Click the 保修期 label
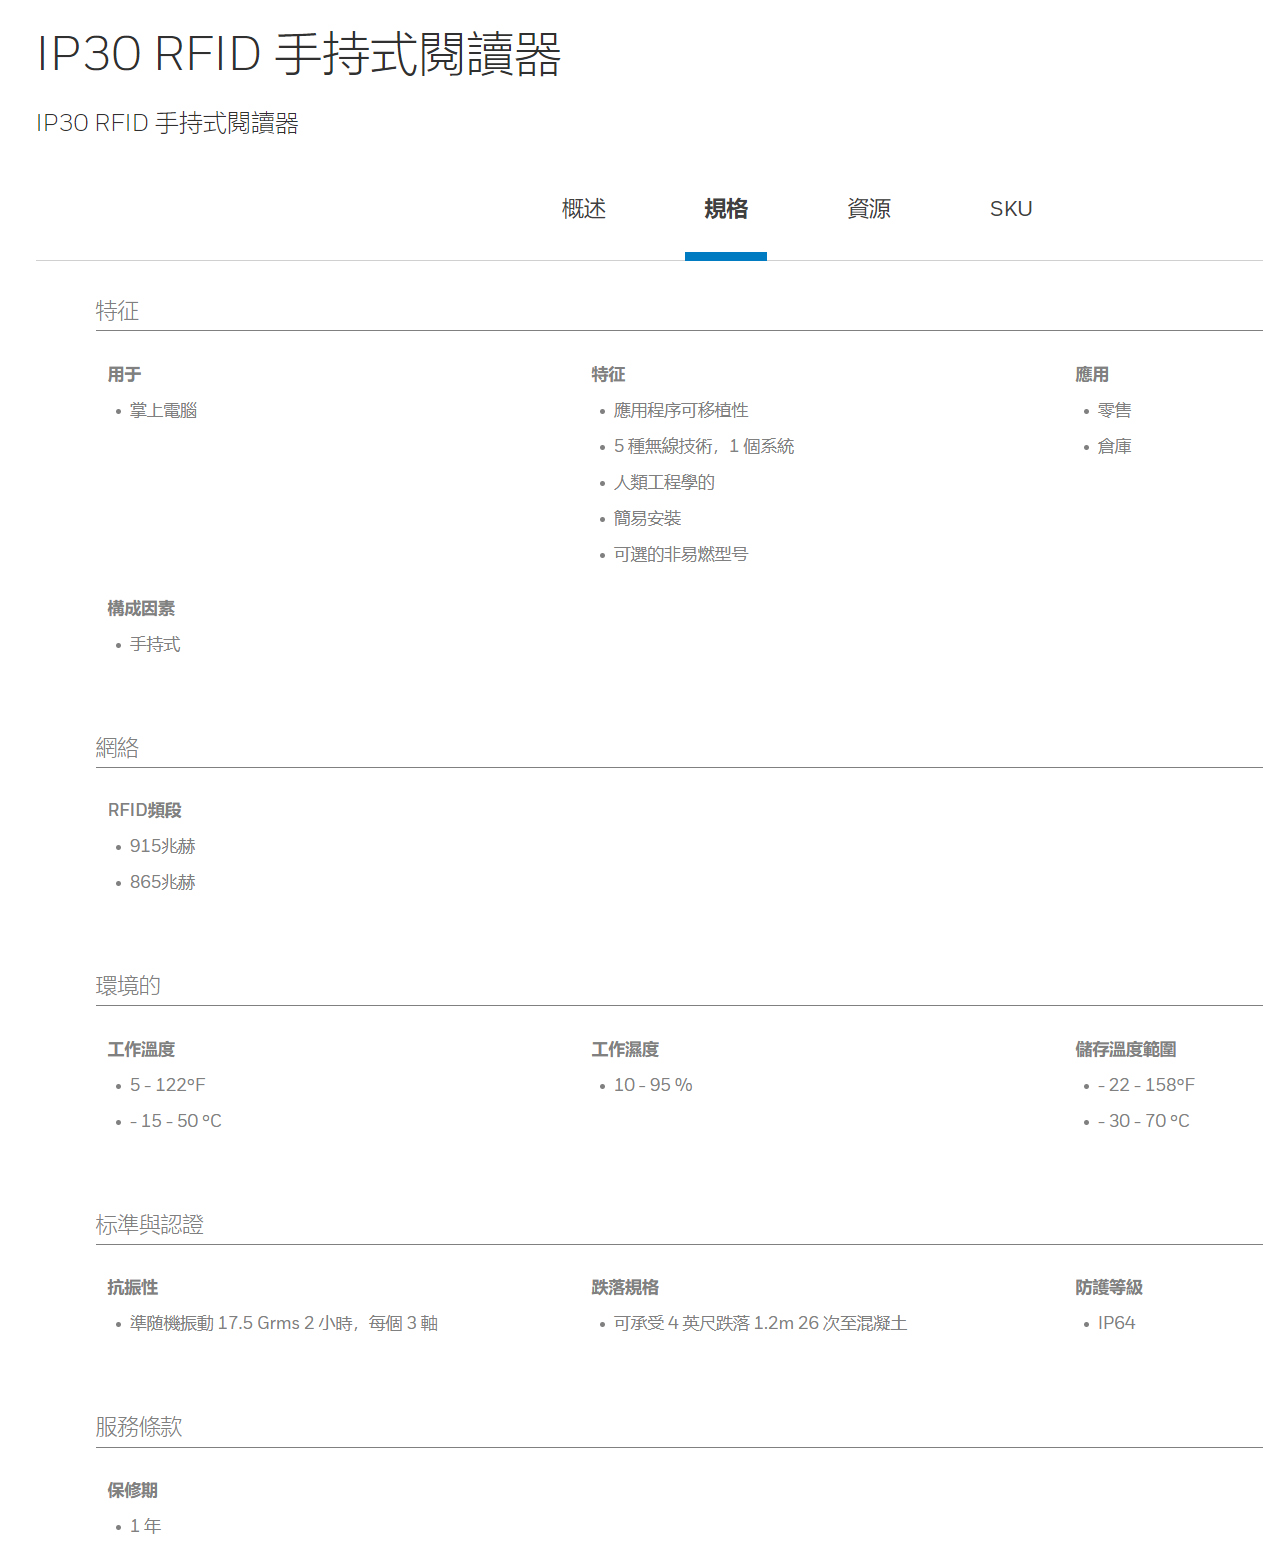The height and width of the screenshot is (1563, 1263). [132, 1491]
